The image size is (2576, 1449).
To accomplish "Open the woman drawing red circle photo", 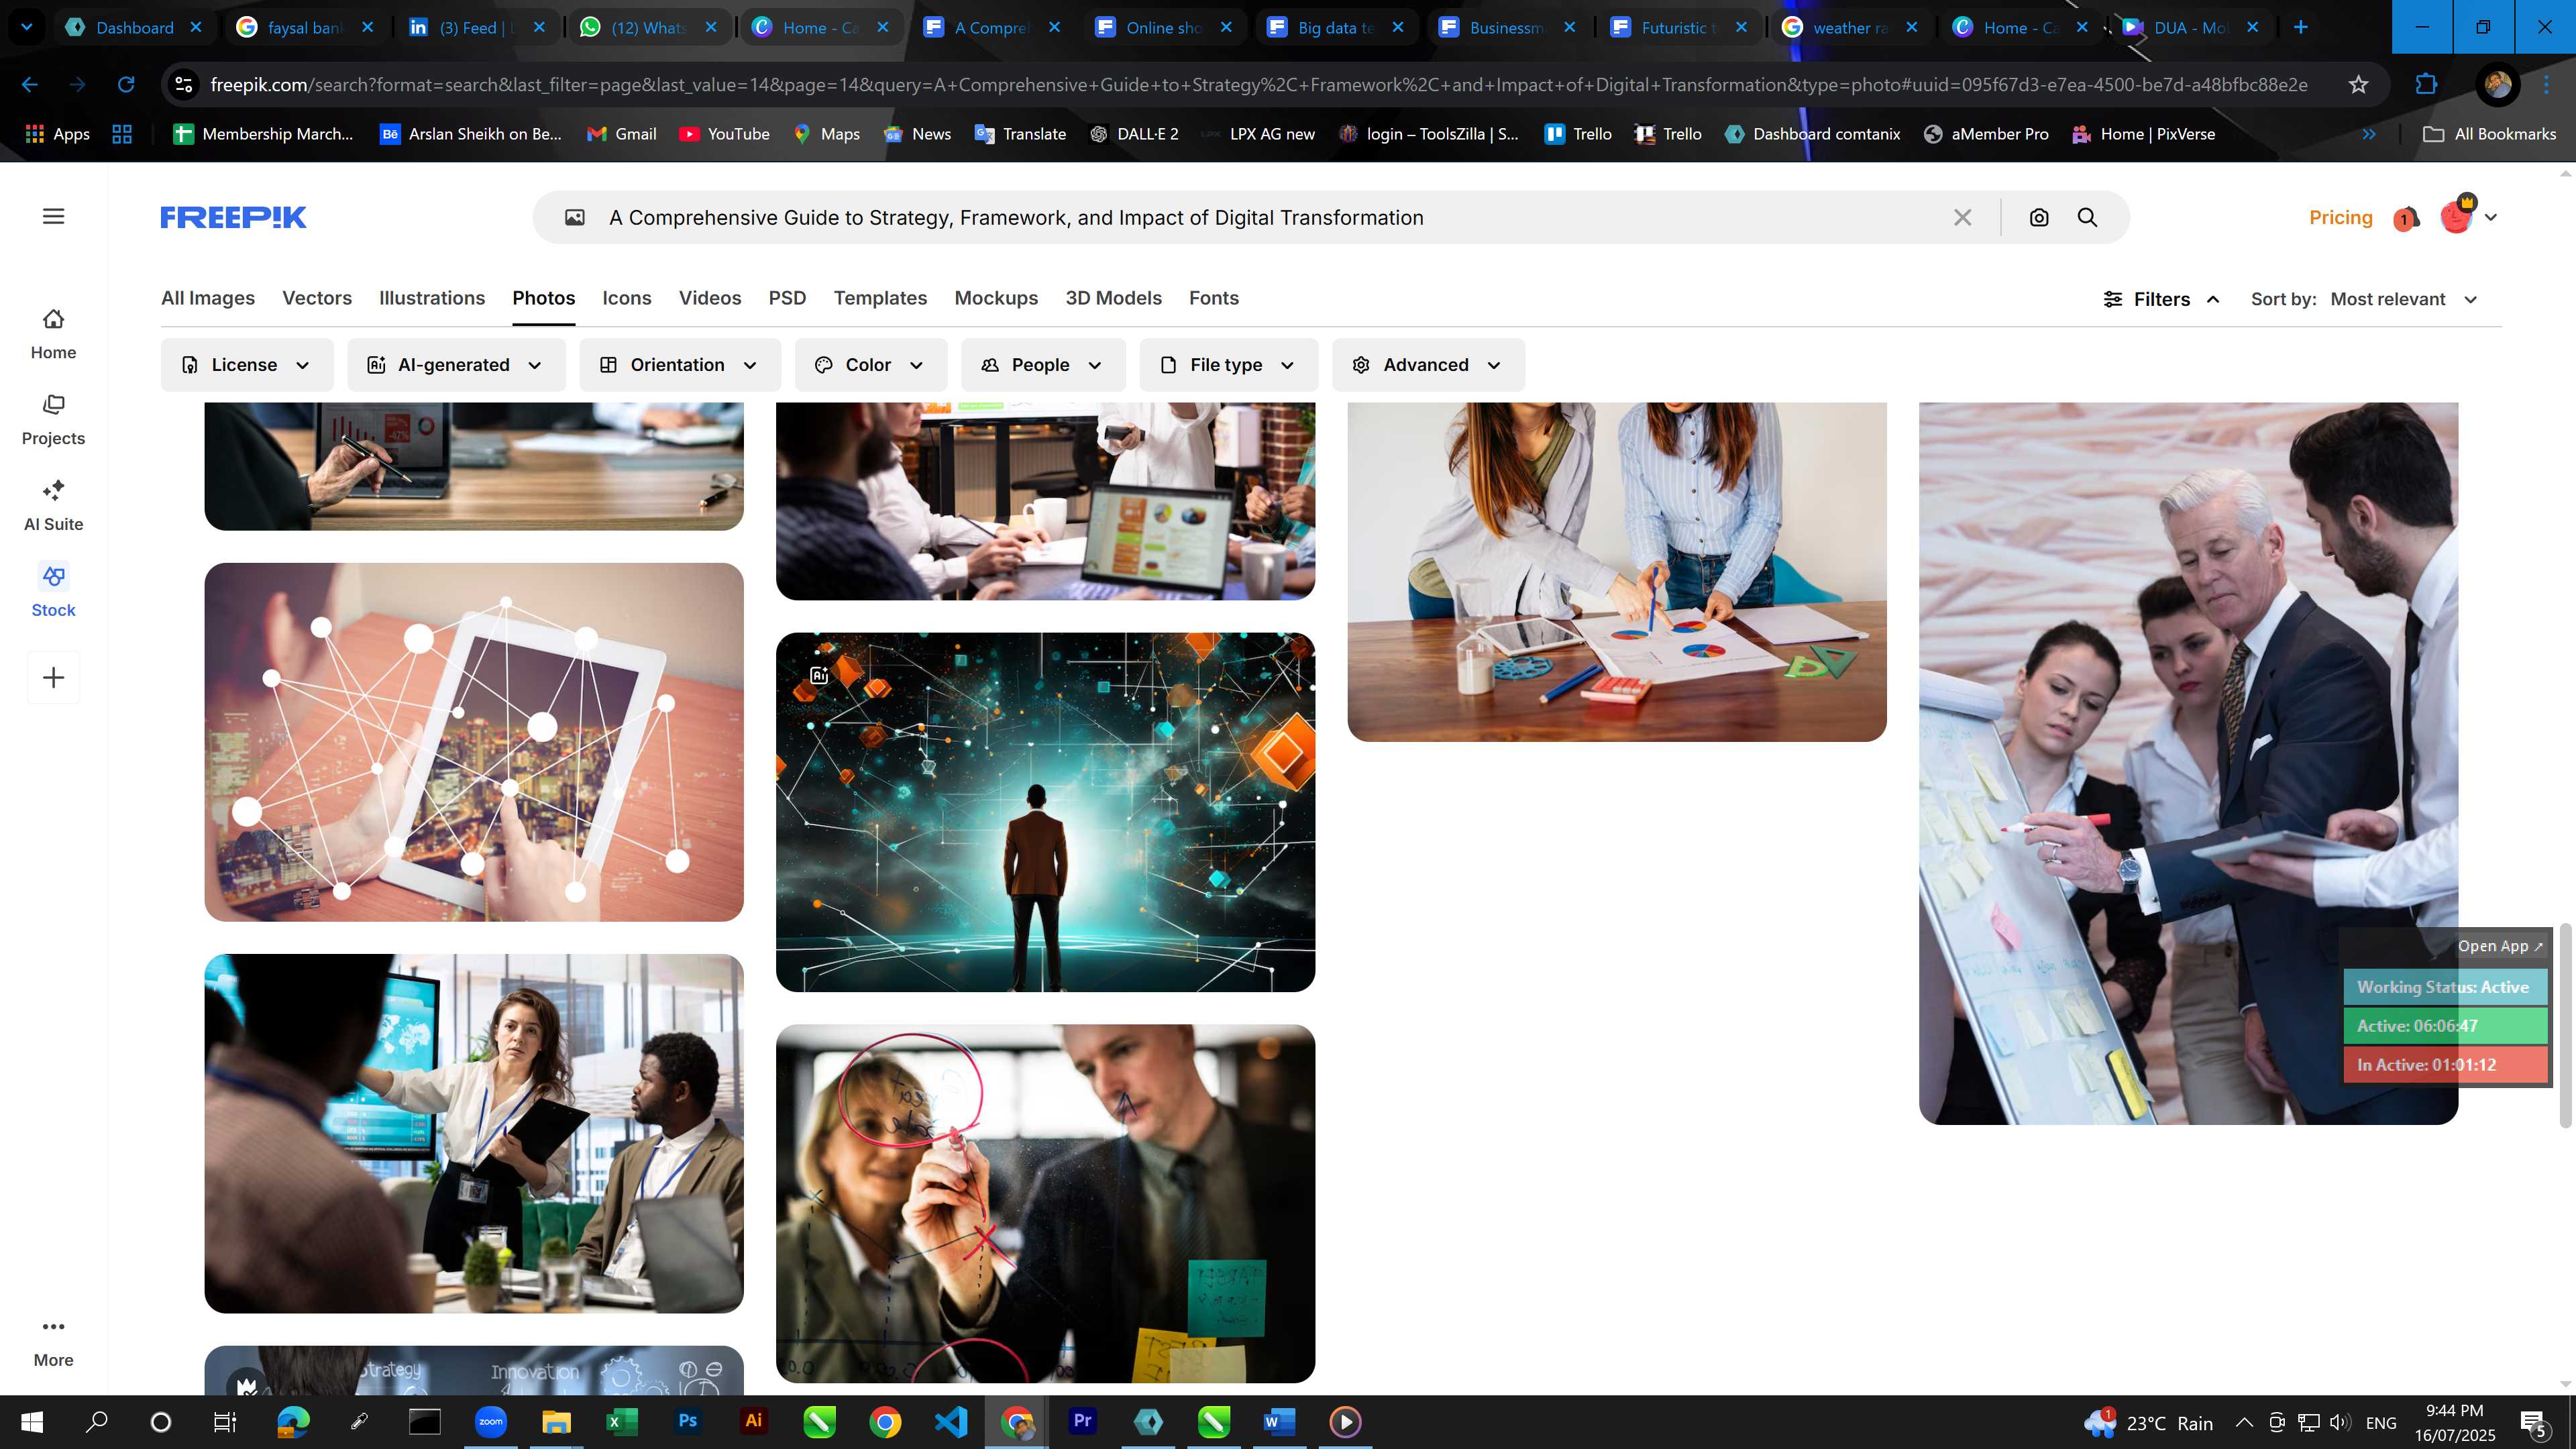I will click(1045, 1203).
